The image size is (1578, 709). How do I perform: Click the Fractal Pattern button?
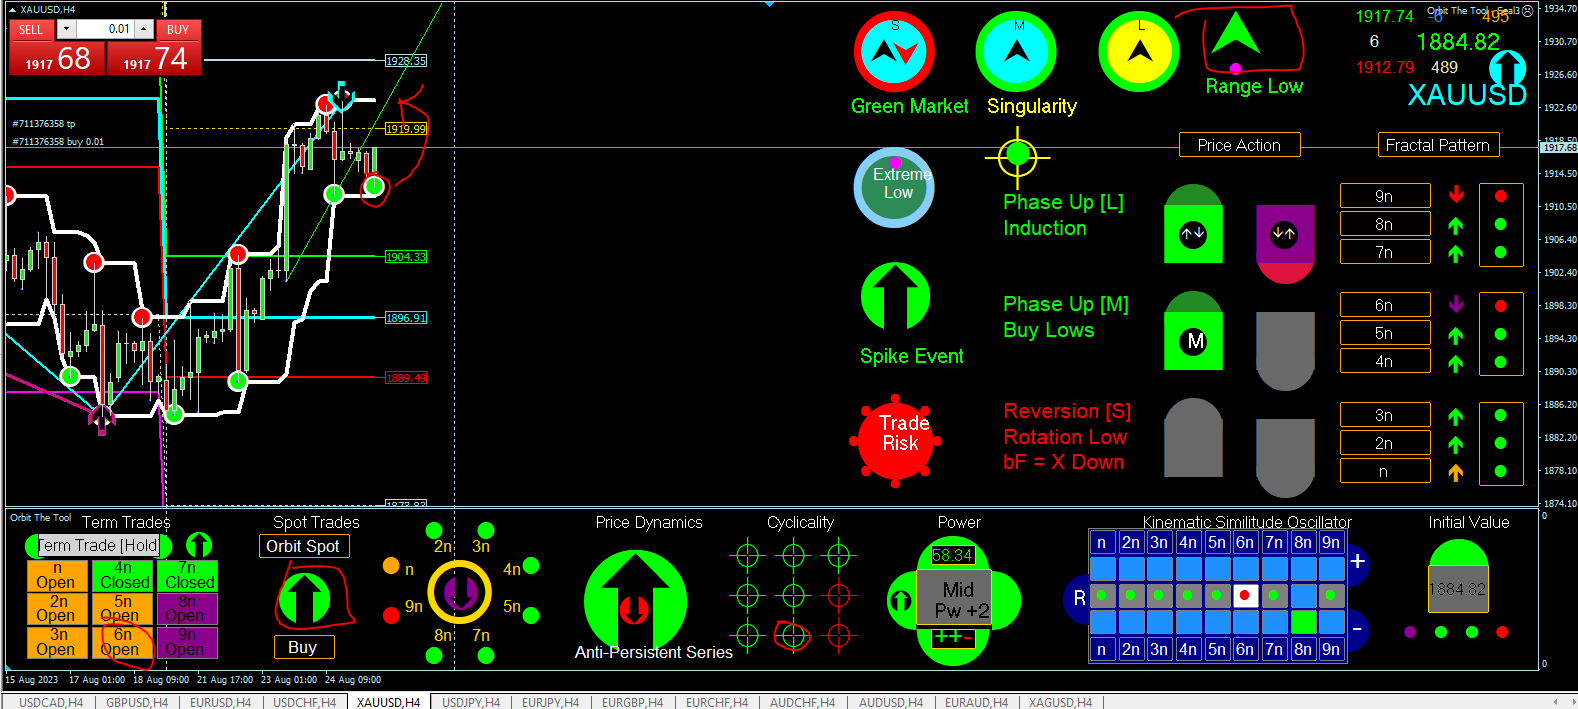coord(1437,145)
